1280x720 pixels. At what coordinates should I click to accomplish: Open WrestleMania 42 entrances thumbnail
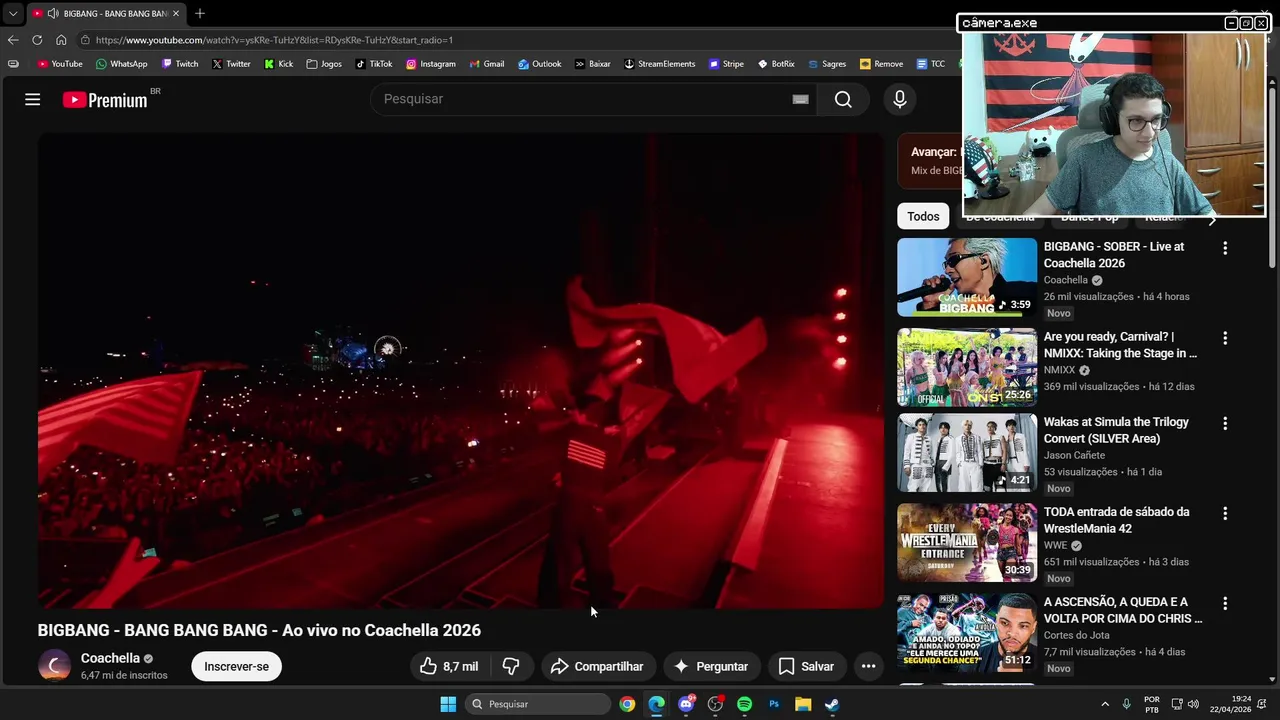coord(967,542)
